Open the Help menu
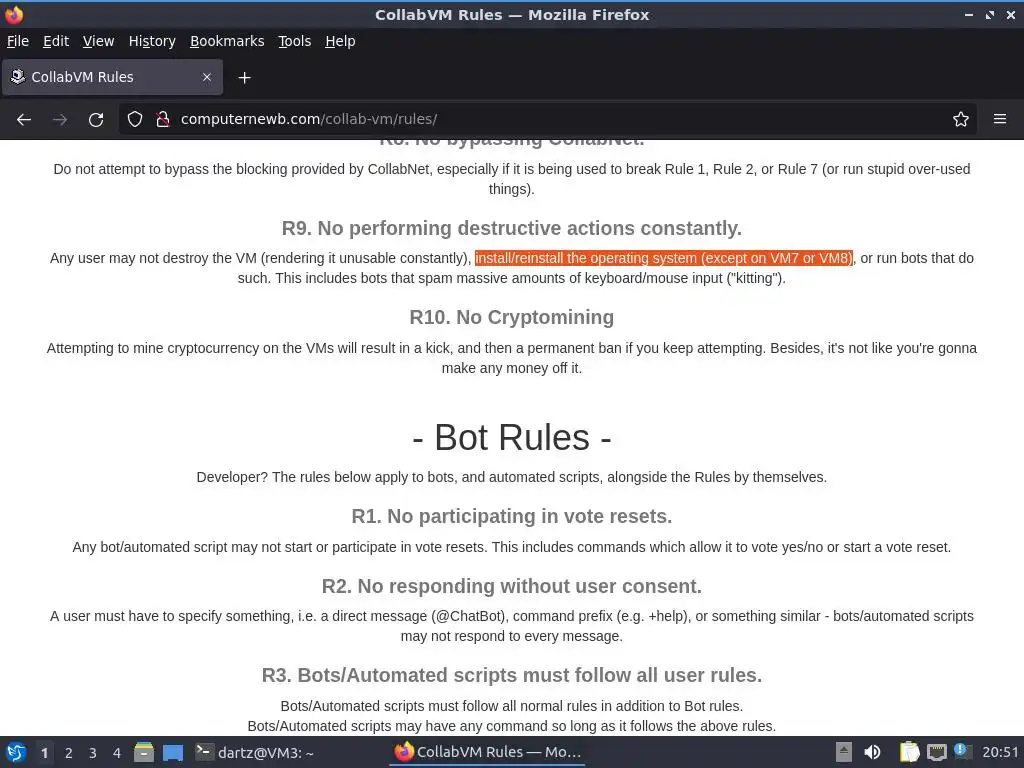This screenshot has width=1024, height=768. [x=340, y=41]
